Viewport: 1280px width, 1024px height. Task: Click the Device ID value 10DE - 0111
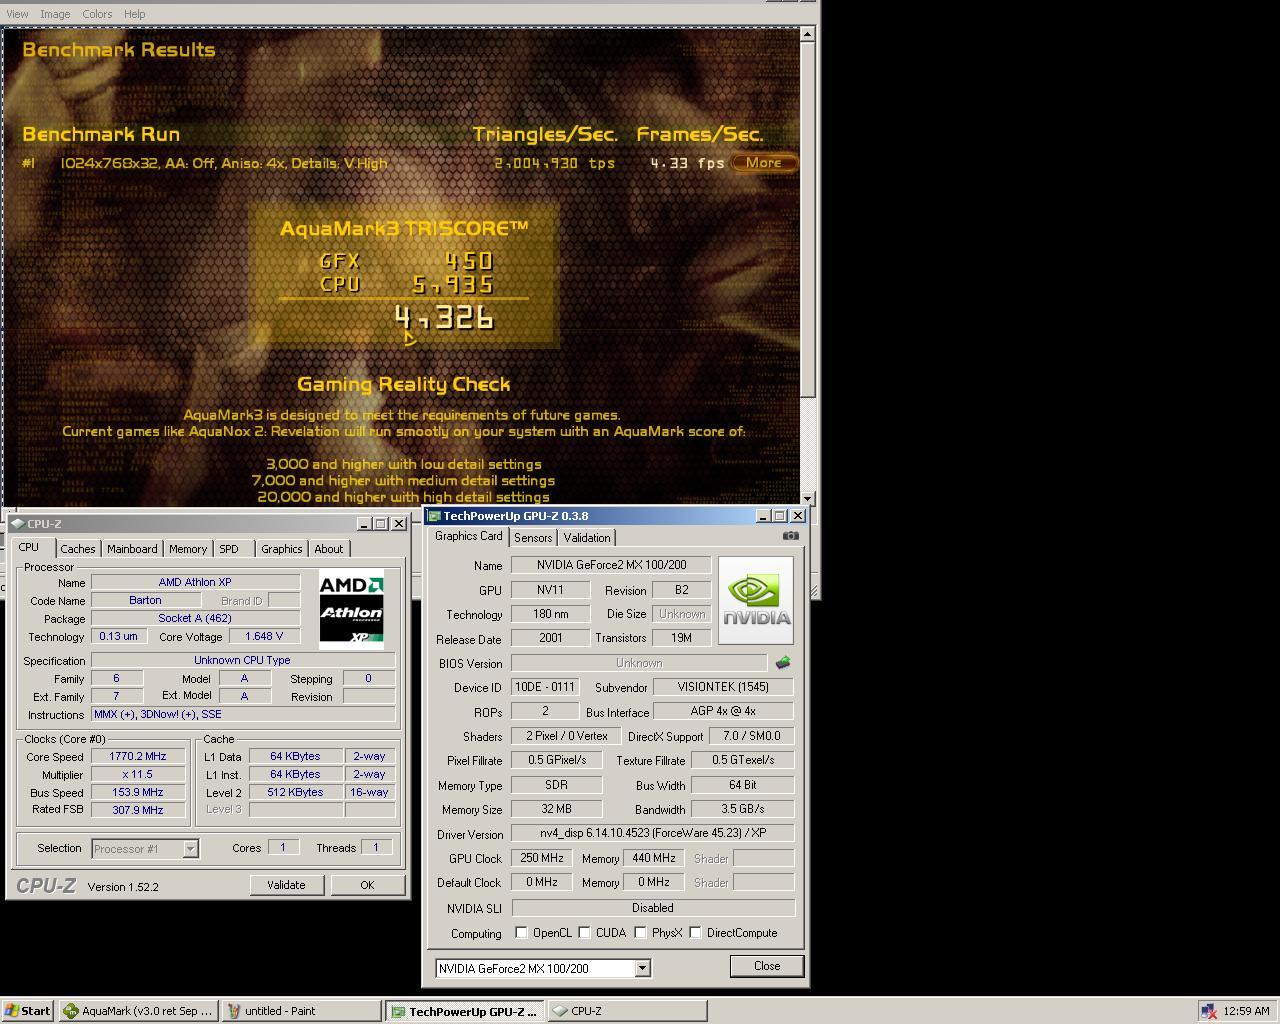[545, 687]
